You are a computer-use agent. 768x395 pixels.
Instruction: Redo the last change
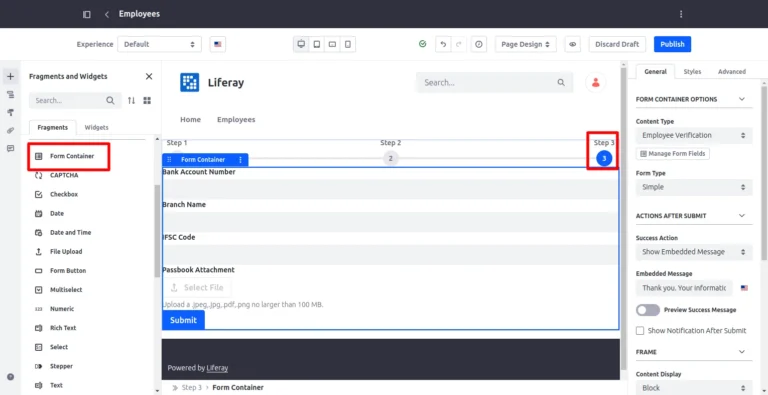click(458, 44)
